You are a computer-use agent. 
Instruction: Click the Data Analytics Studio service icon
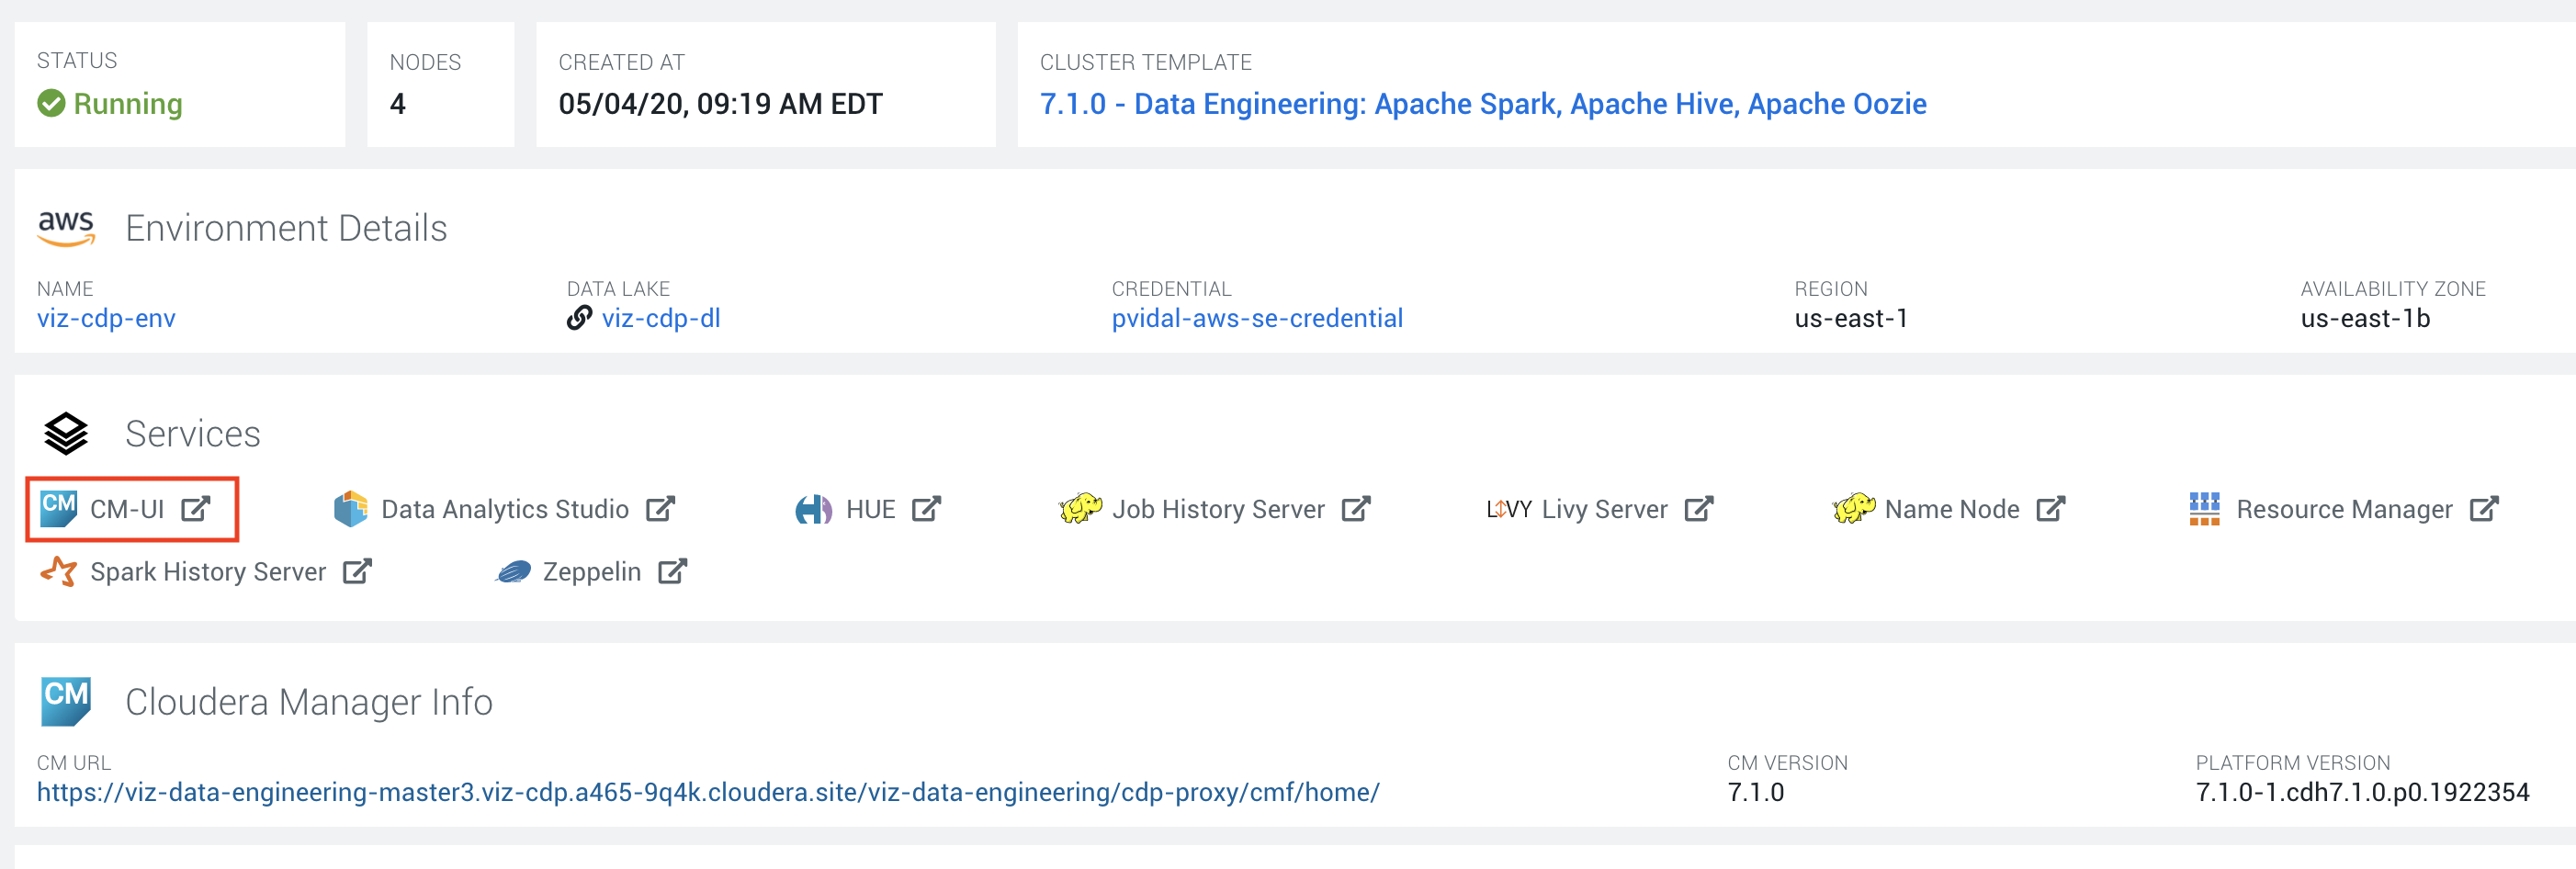click(x=352, y=509)
